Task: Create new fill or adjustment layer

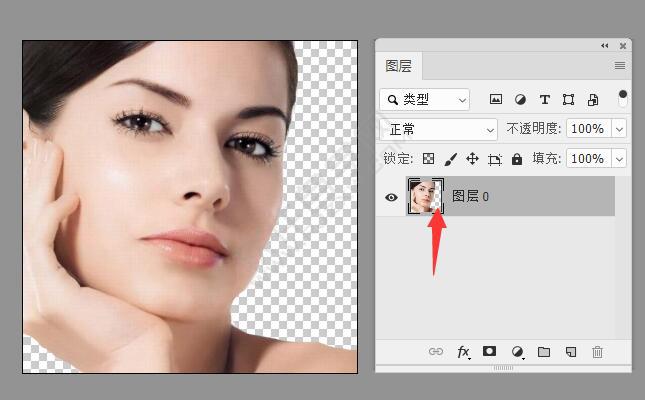Action: coord(517,352)
